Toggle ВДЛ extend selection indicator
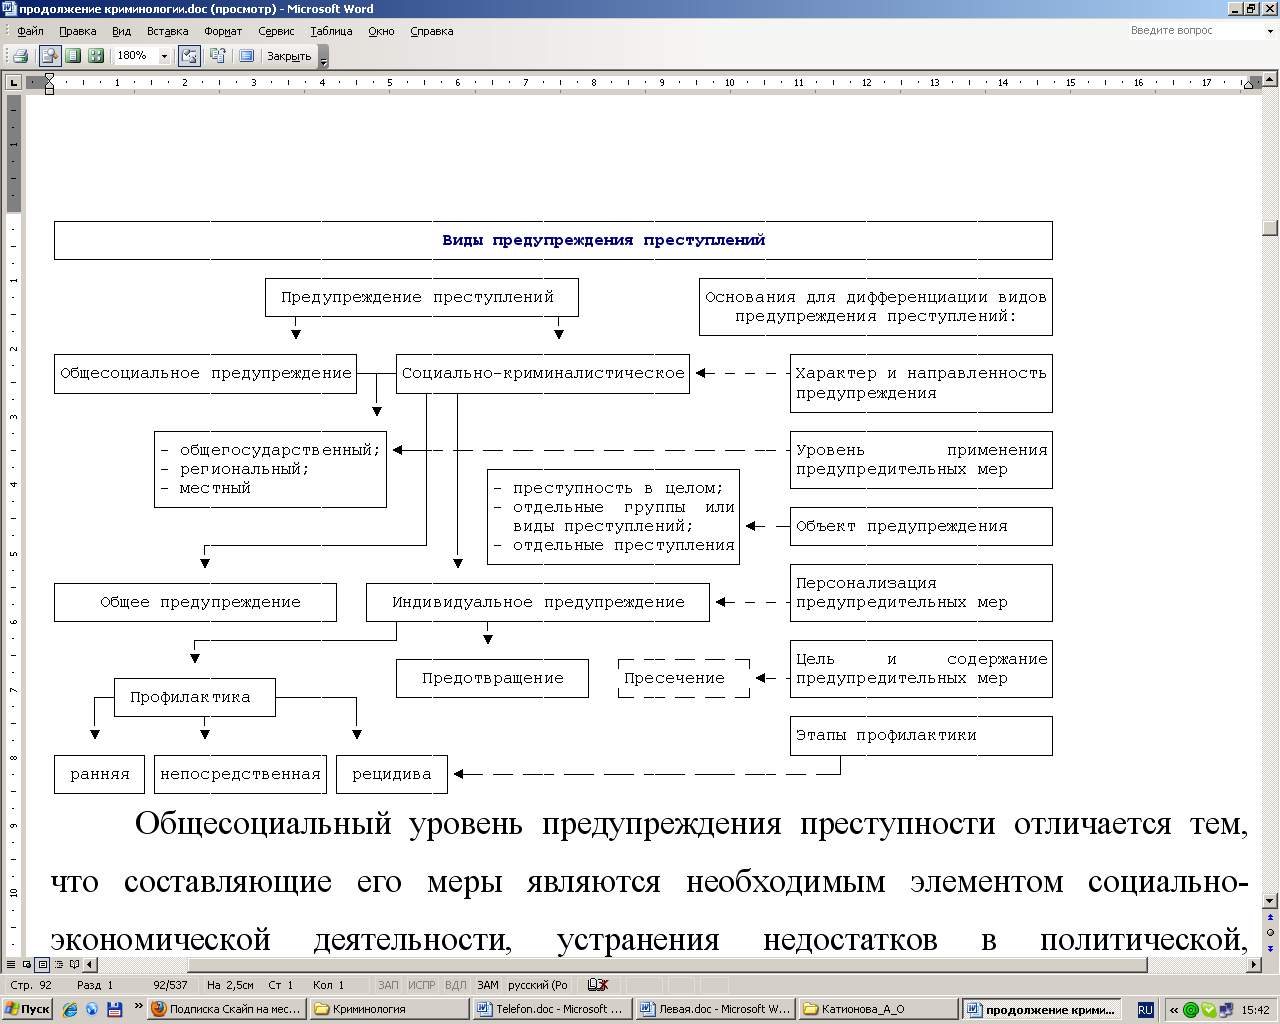The width and height of the screenshot is (1280, 1024). [455, 985]
